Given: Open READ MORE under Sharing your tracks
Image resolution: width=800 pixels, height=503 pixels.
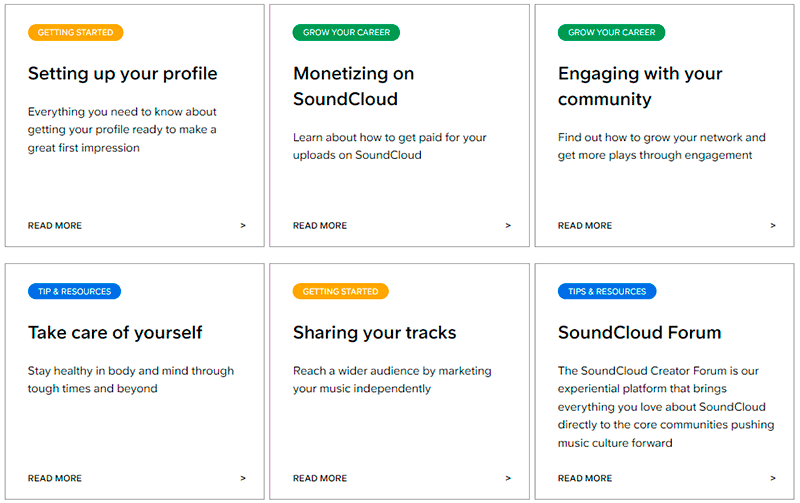Looking at the screenshot, I should click(x=320, y=479).
